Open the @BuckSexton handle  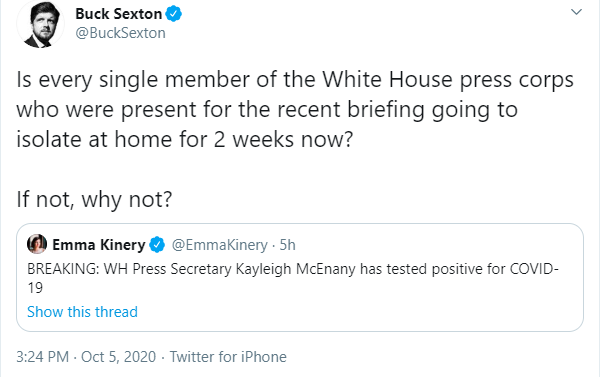[x=120, y=33]
